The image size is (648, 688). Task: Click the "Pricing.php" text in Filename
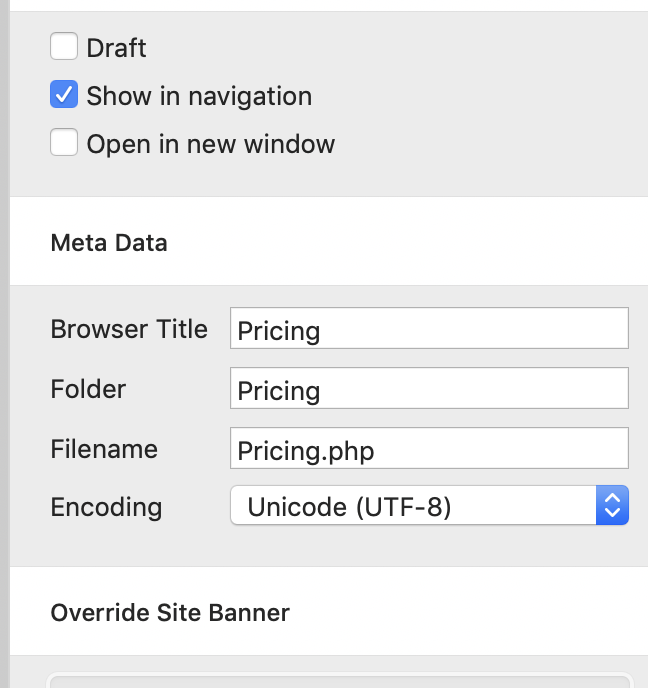[x=305, y=450]
